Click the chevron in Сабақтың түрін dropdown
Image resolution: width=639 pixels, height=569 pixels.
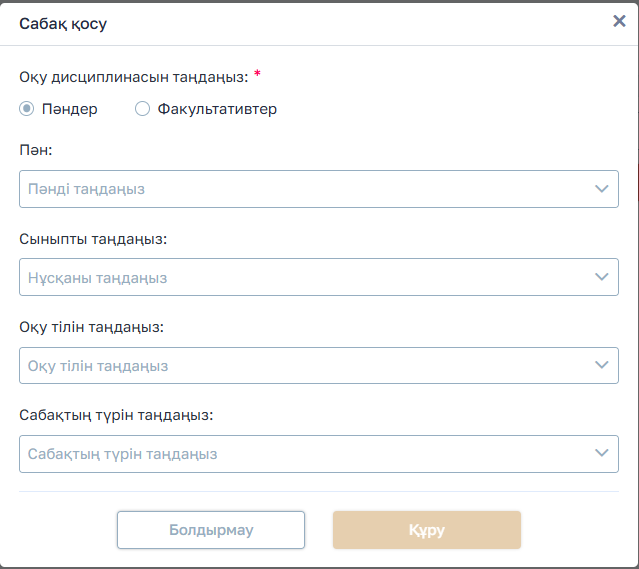pyautogui.click(x=601, y=454)
